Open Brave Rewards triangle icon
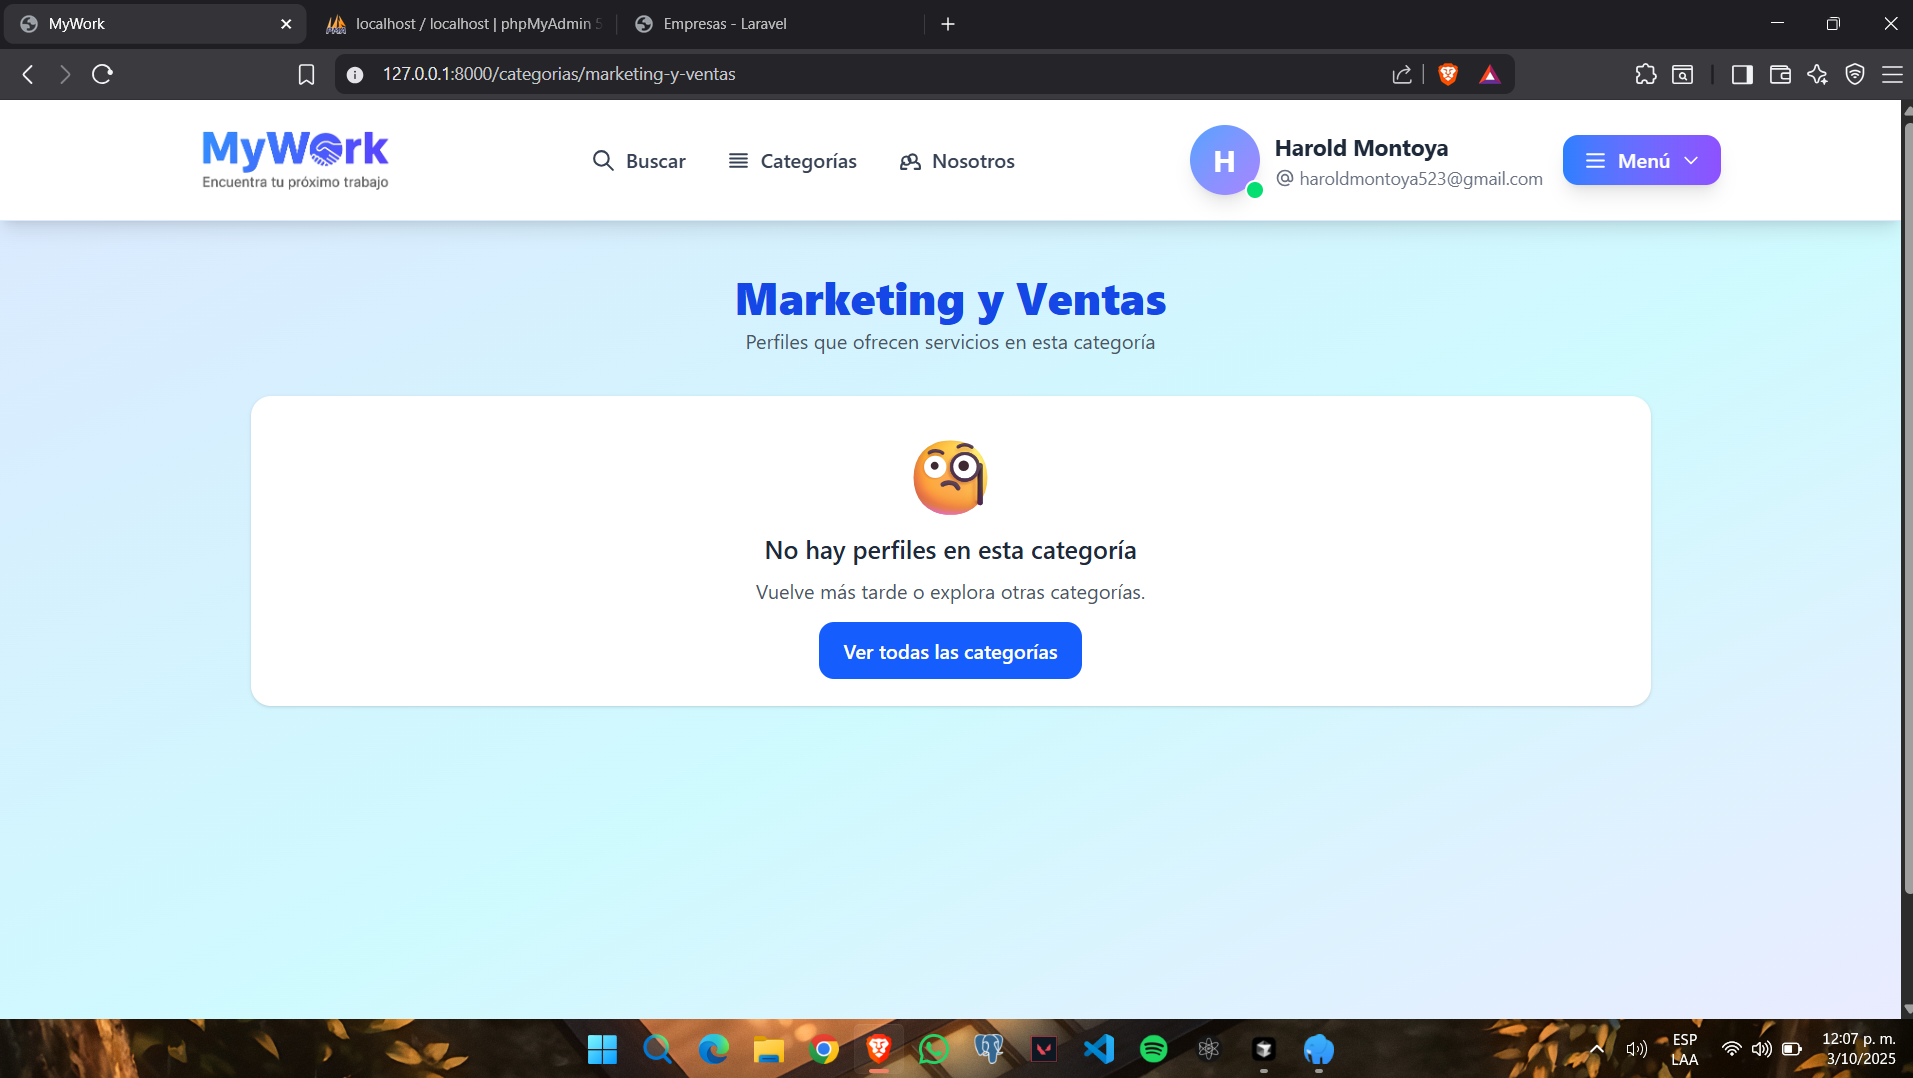 [x=1489, y=73]
